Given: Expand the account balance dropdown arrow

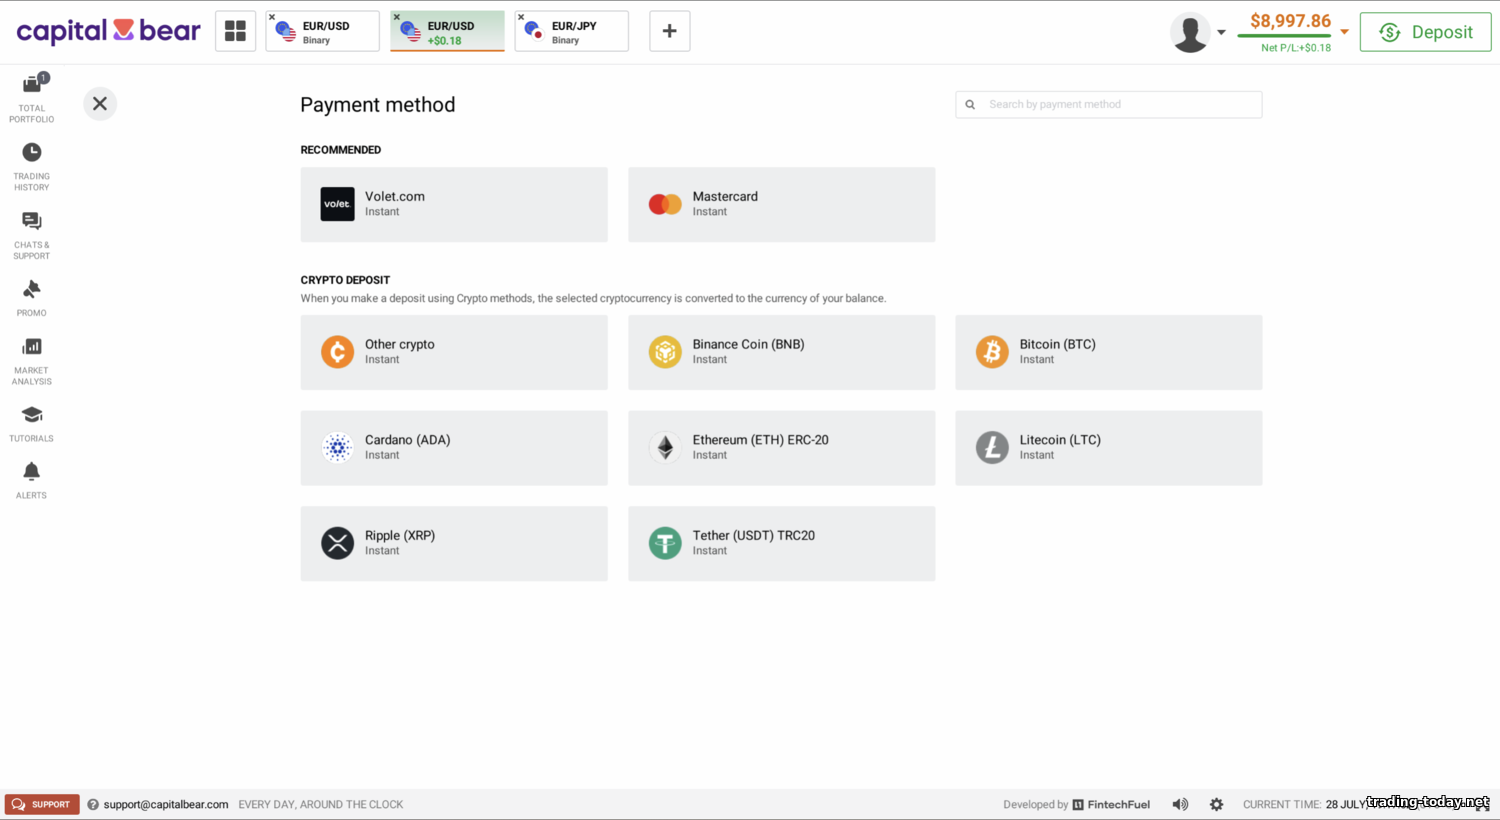Looking at the screenshot, I should (x=1344, y=32).
